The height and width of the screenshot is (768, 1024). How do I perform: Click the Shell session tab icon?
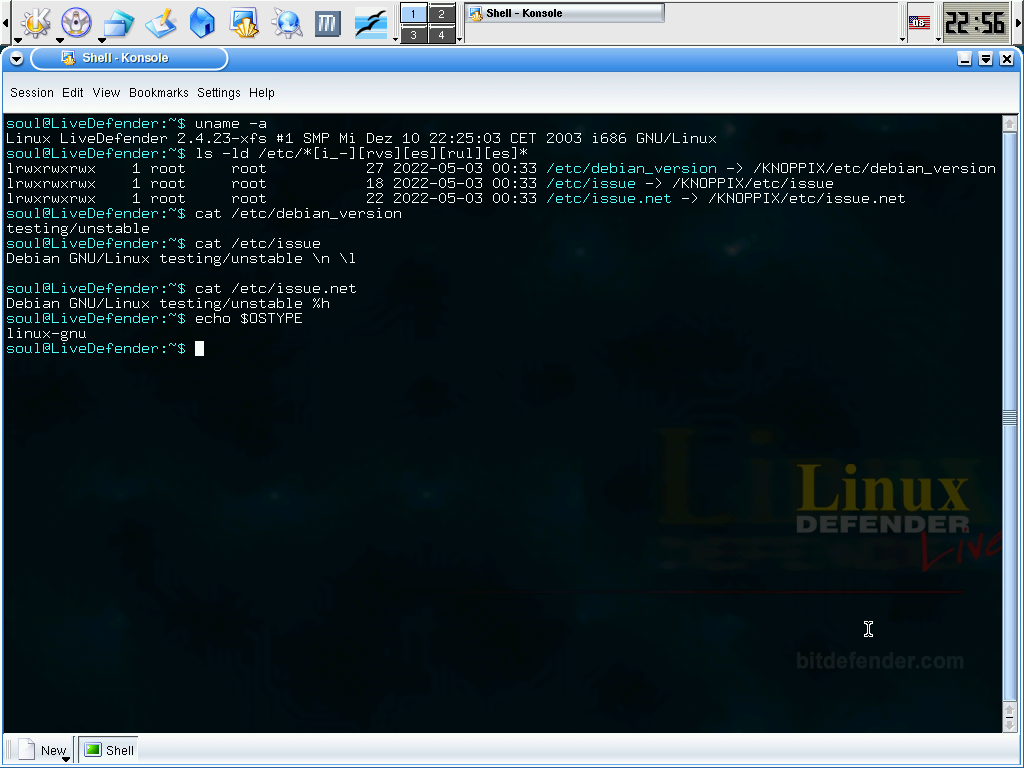tap(93, 750)
